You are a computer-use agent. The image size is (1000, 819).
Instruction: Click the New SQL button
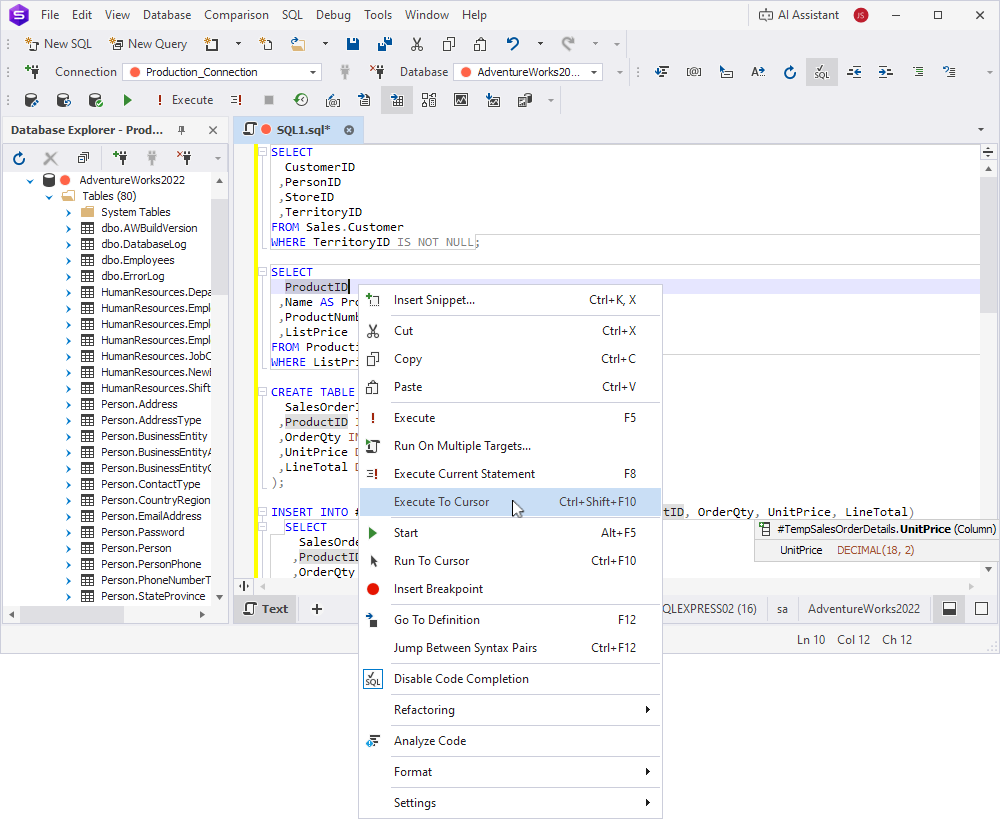click(58, 44)
